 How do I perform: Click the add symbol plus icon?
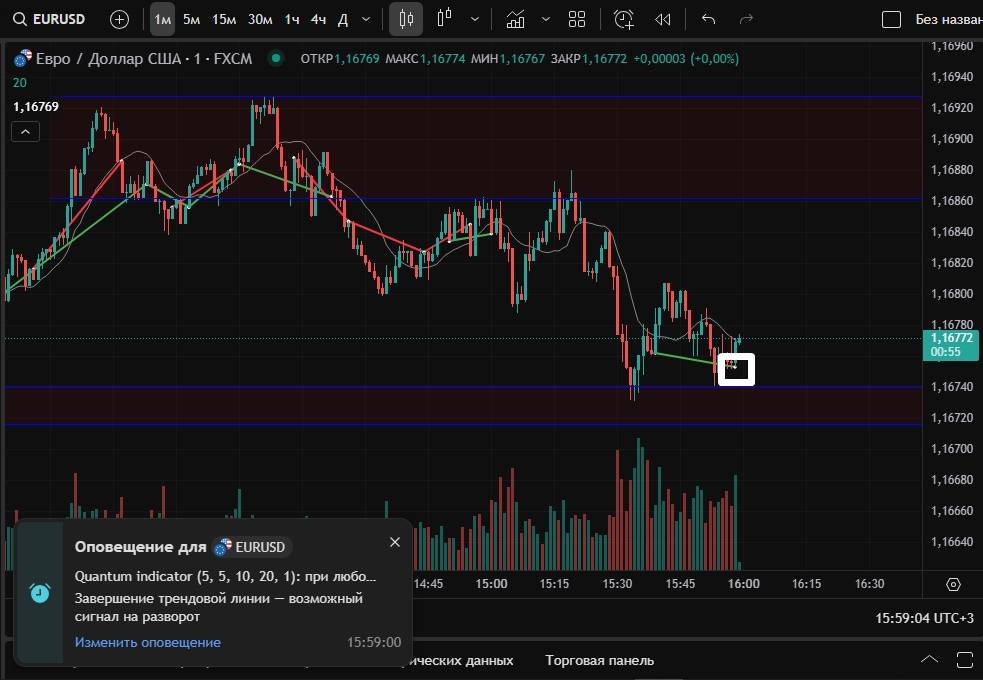tap(119, 19)
